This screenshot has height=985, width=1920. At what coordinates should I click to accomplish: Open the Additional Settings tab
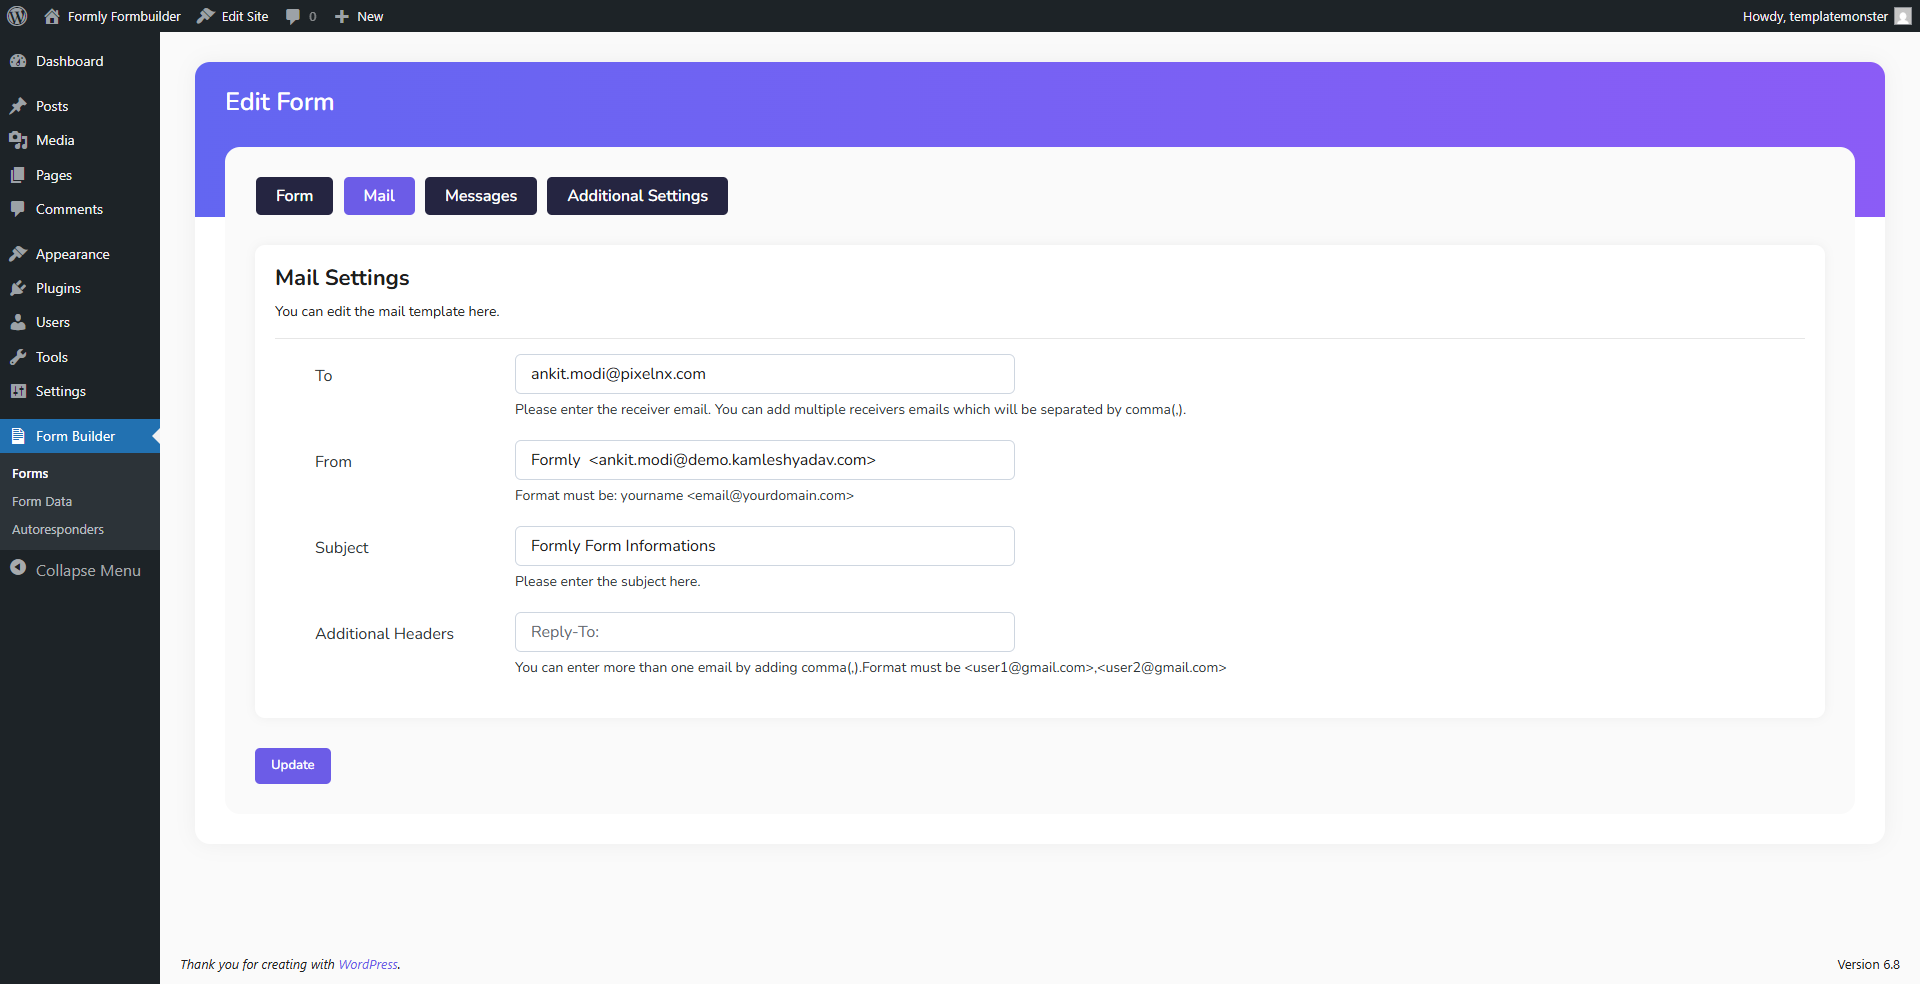637,196
